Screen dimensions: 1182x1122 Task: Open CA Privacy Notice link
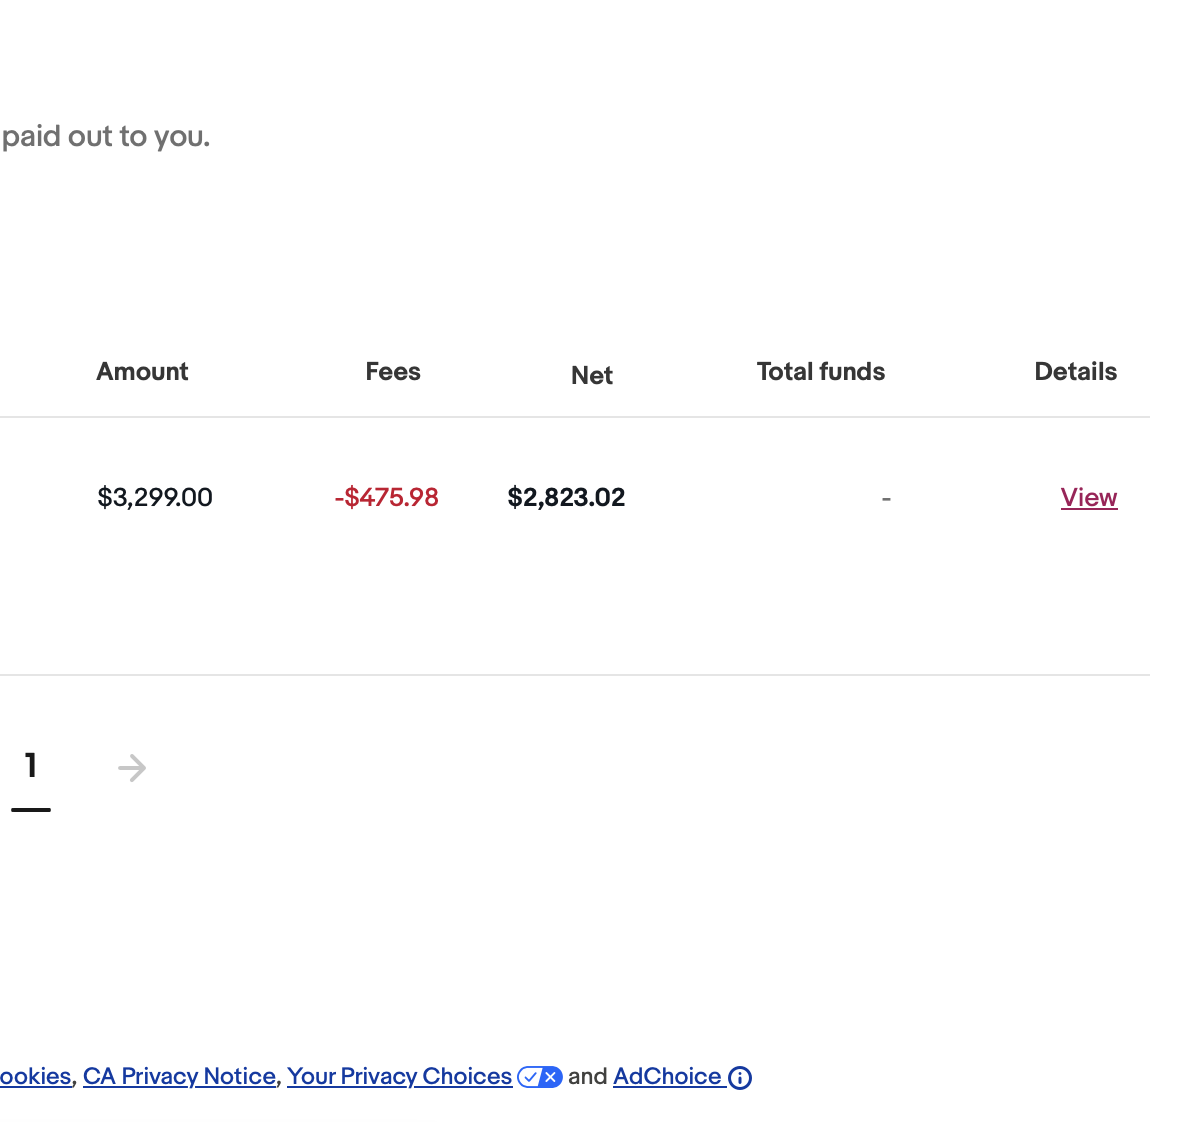179,1077
